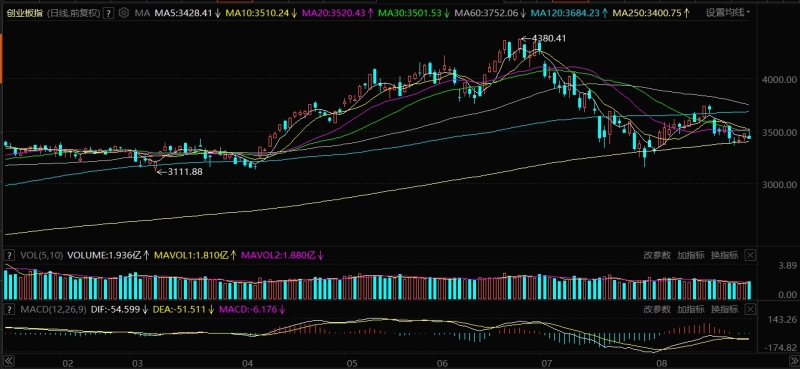Viewport: 800px width, 369px height.
Task: Close the VOL indicator panel
Action: [749, 255]
